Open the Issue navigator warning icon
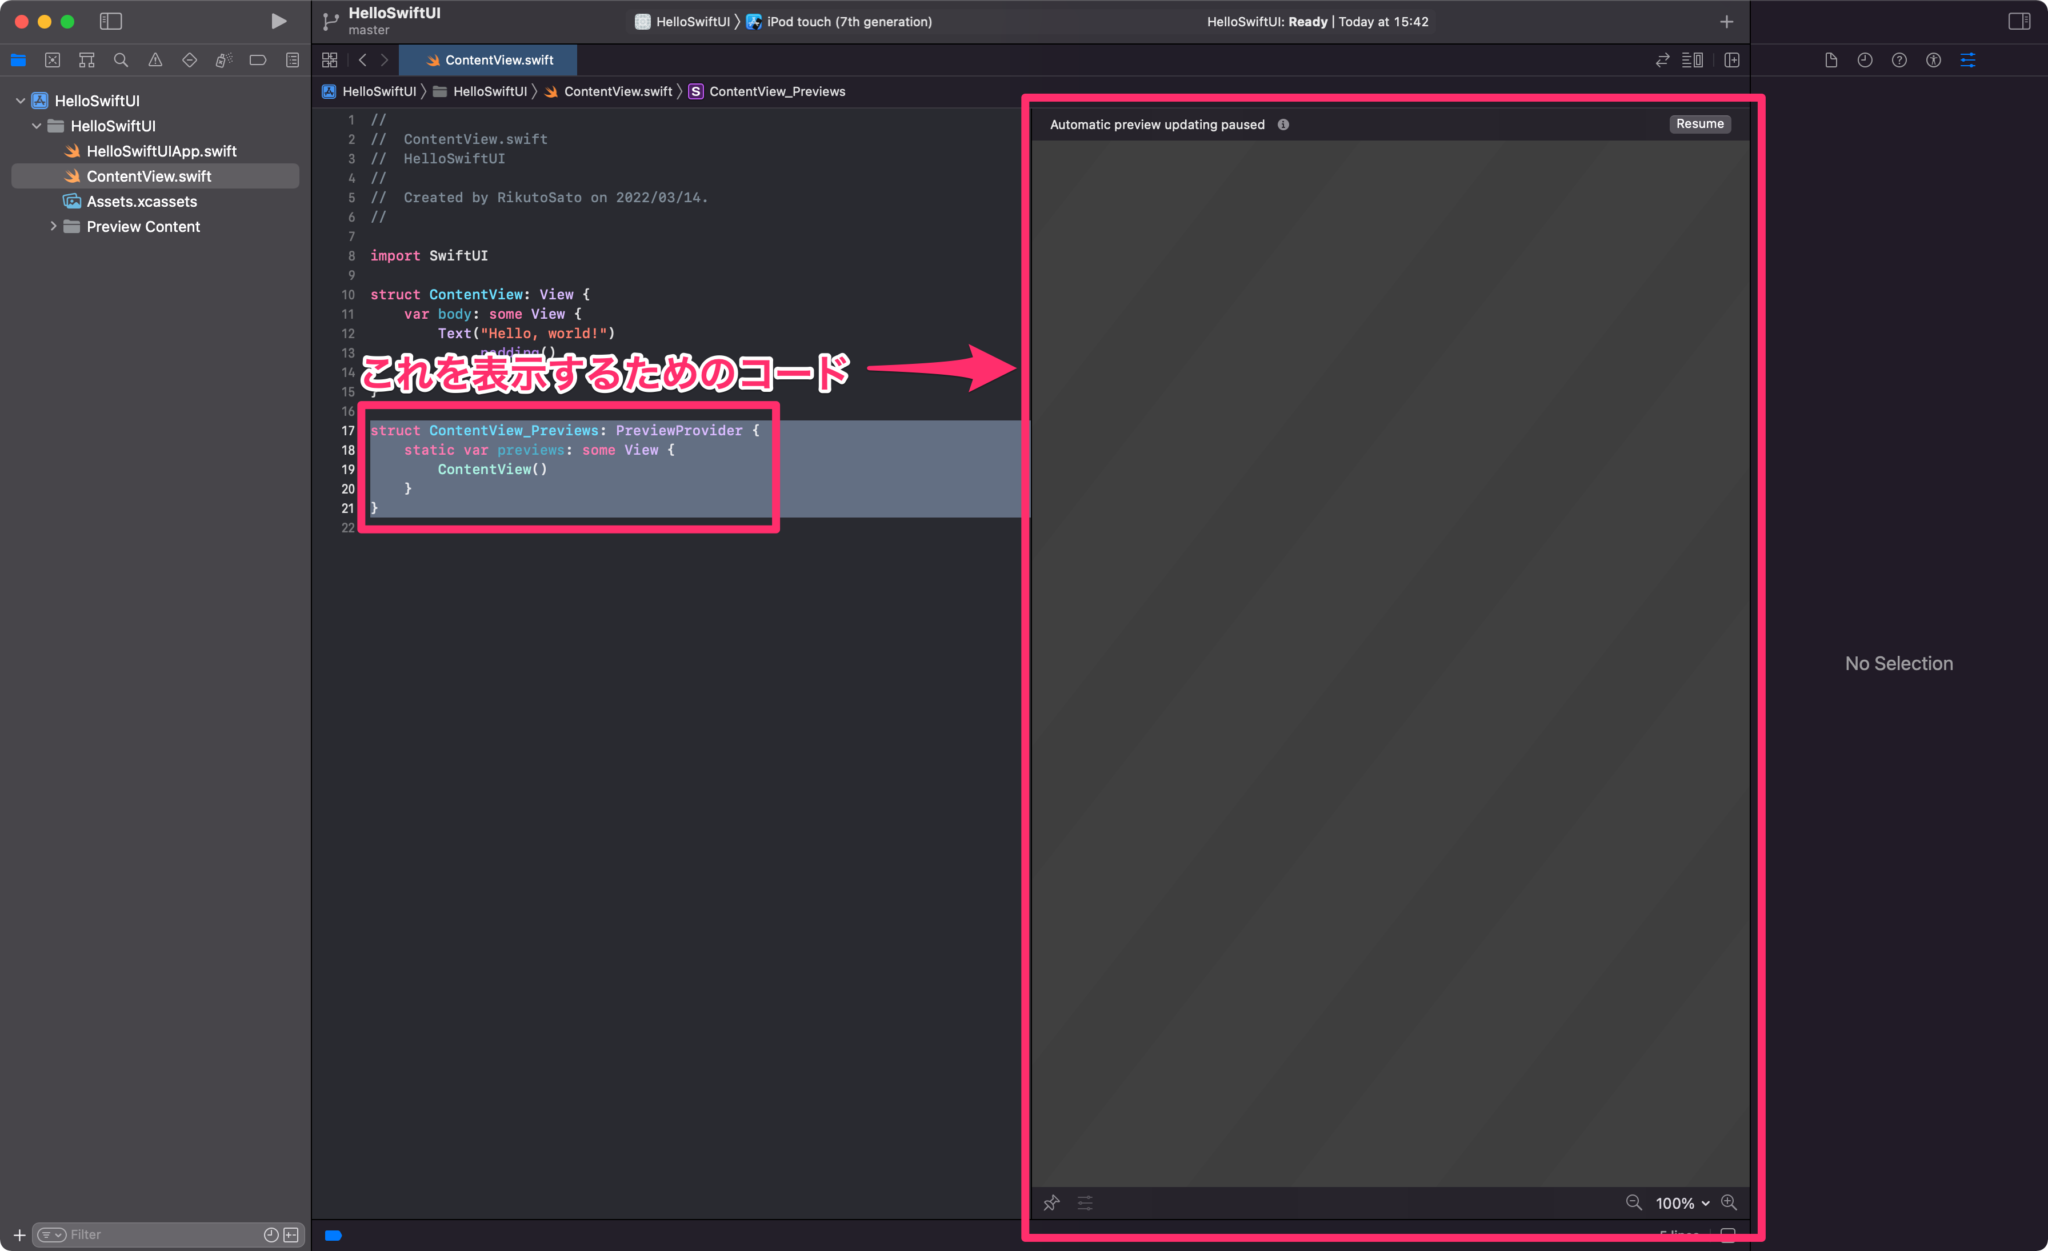The height and width of the screenshot is (1251, 2048). click(155, 60)
